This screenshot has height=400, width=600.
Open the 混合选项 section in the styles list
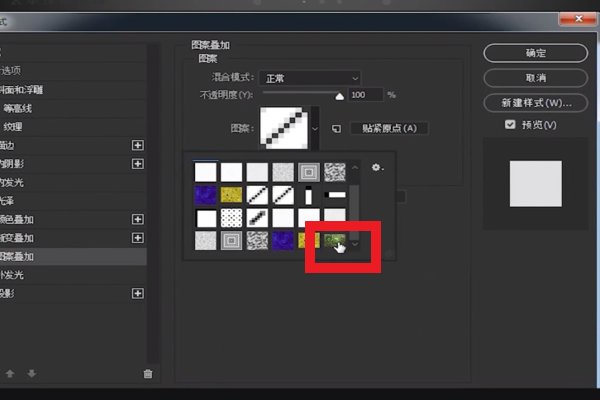point(73,70)
